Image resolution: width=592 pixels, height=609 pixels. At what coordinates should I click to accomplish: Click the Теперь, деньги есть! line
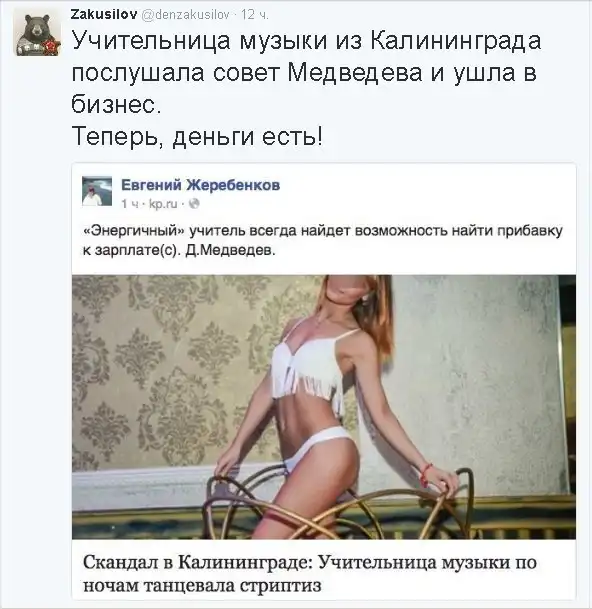tap(197, 136)
